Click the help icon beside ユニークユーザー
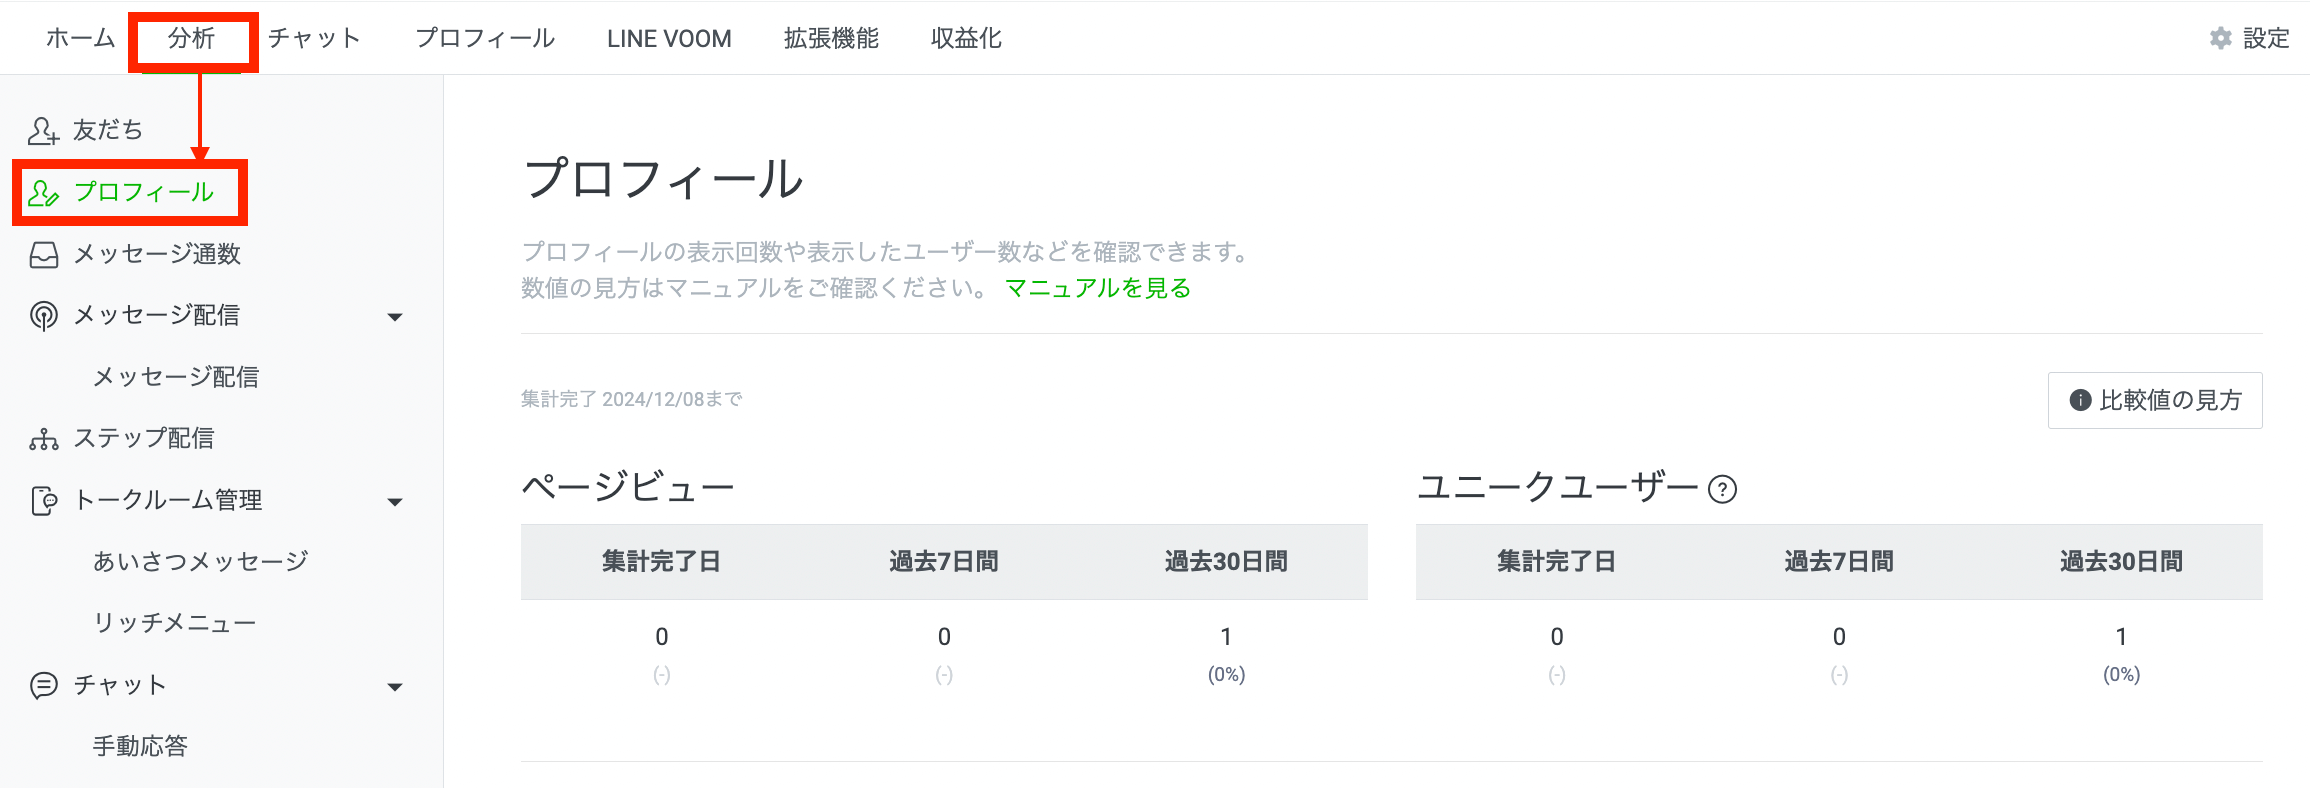The image size is (2310, 788). click(1722, 489)
